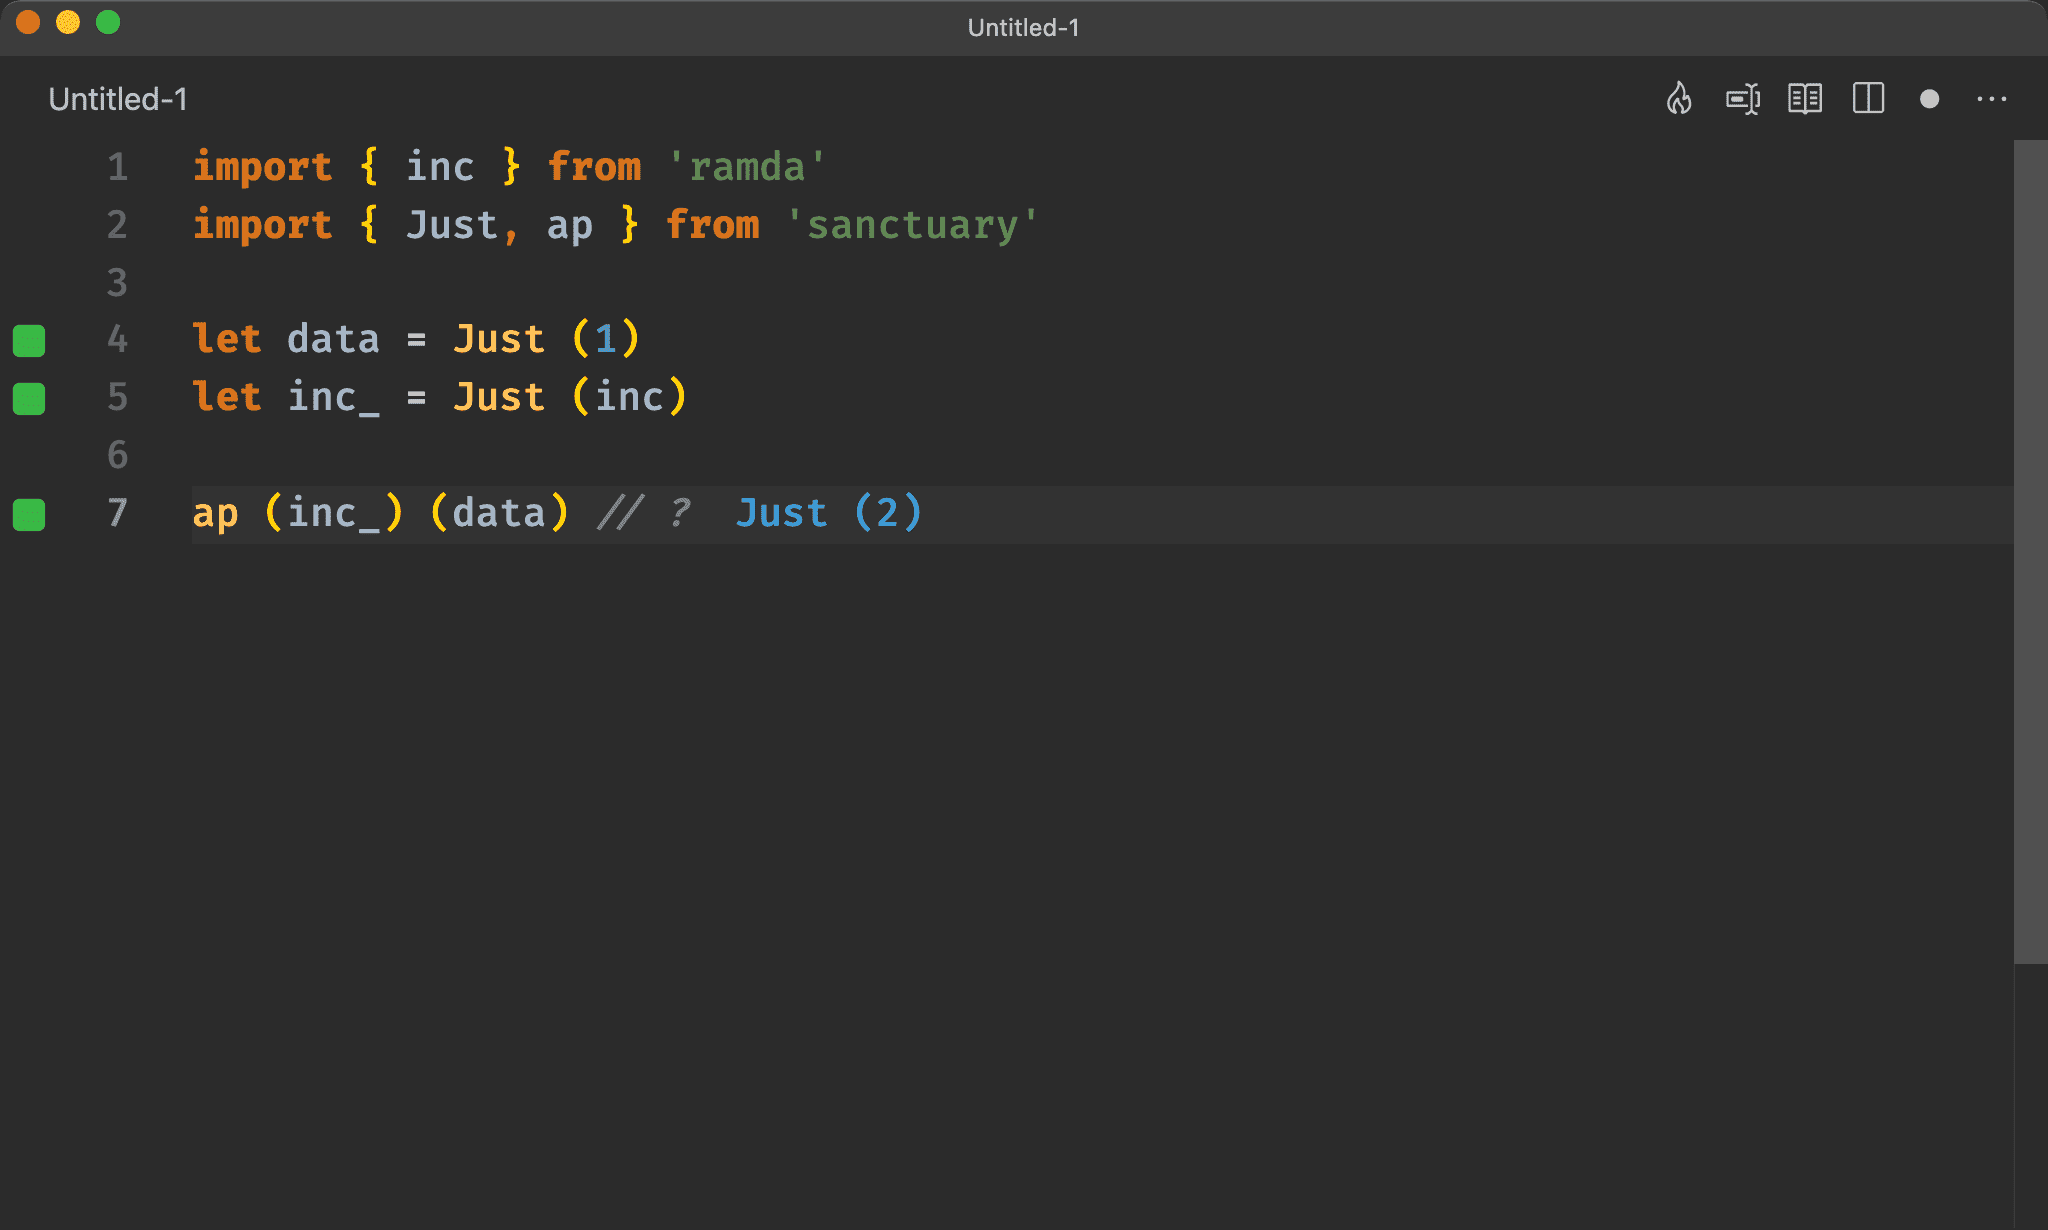Minimize the window with the yellow button
Screen dimensions: 2048x1230
coord(68,22)
